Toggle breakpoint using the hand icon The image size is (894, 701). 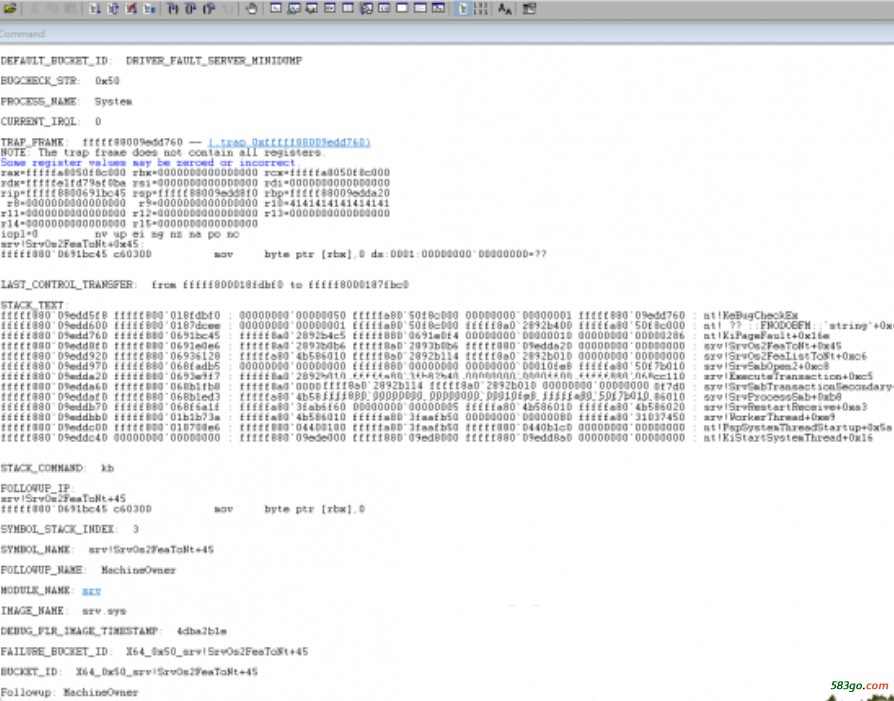pos(251,9)
